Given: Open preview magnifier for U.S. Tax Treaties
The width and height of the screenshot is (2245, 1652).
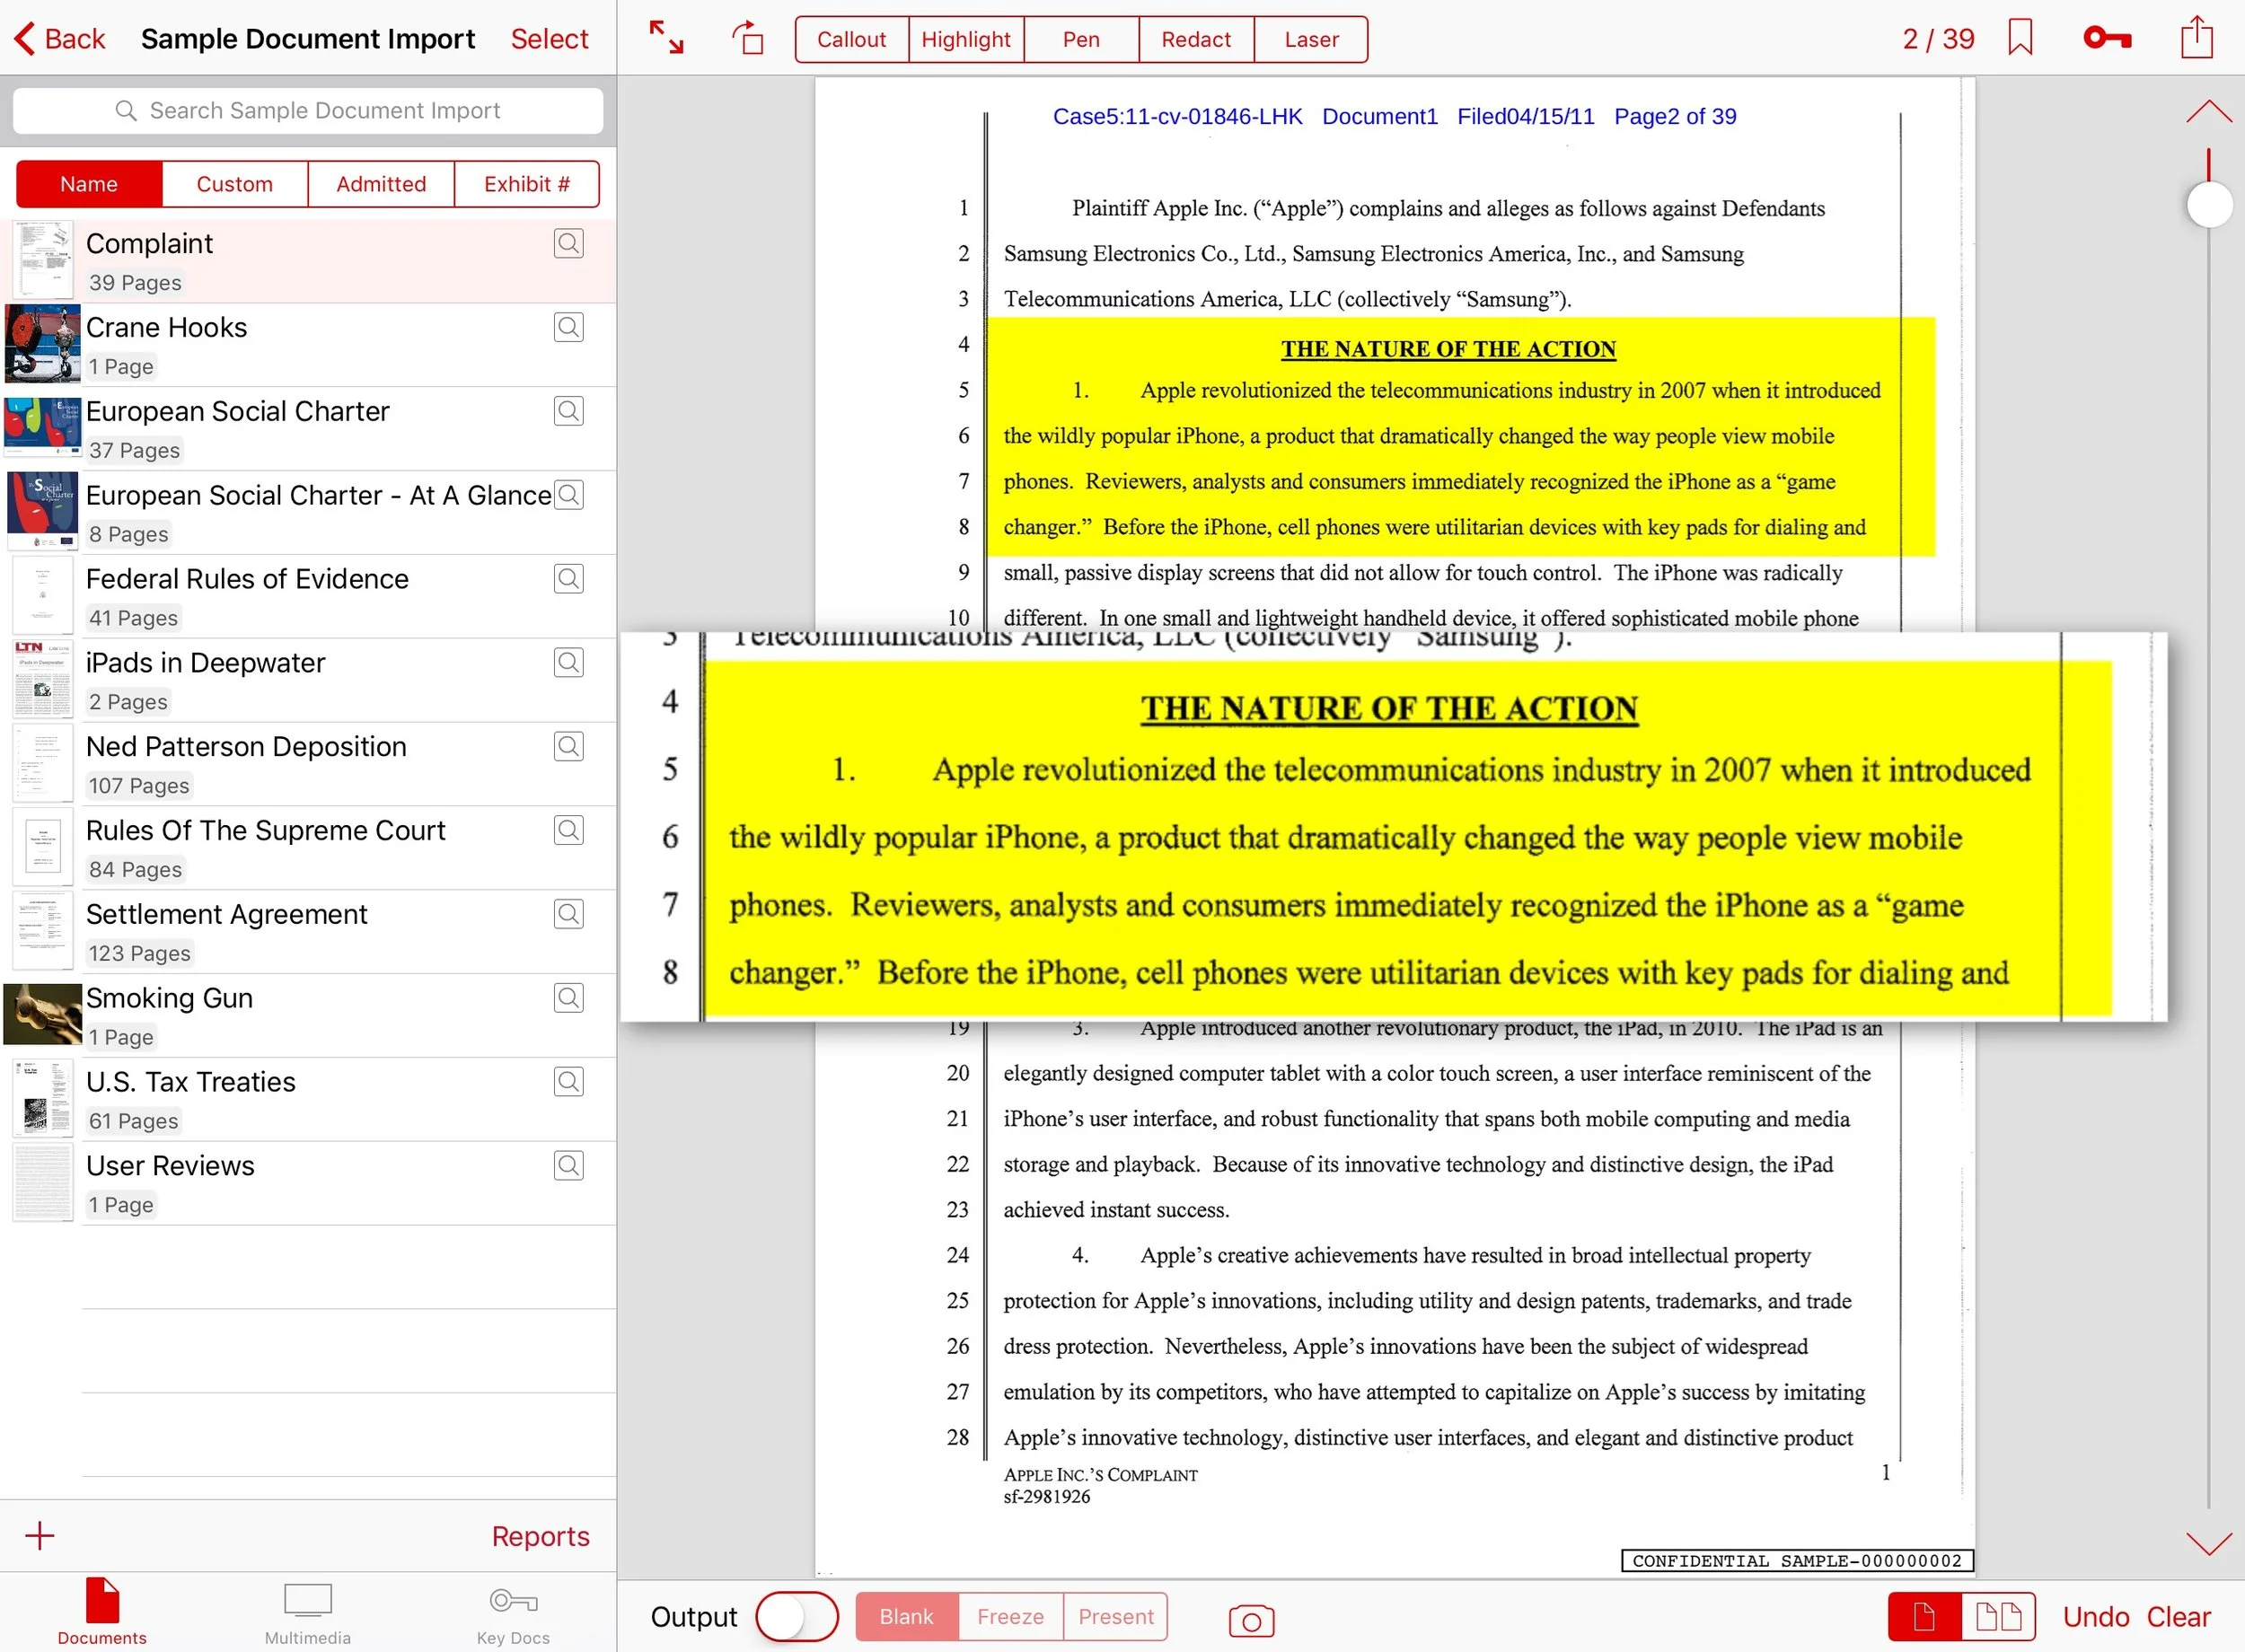Looking at the screenshot, I should point(569,1082).
